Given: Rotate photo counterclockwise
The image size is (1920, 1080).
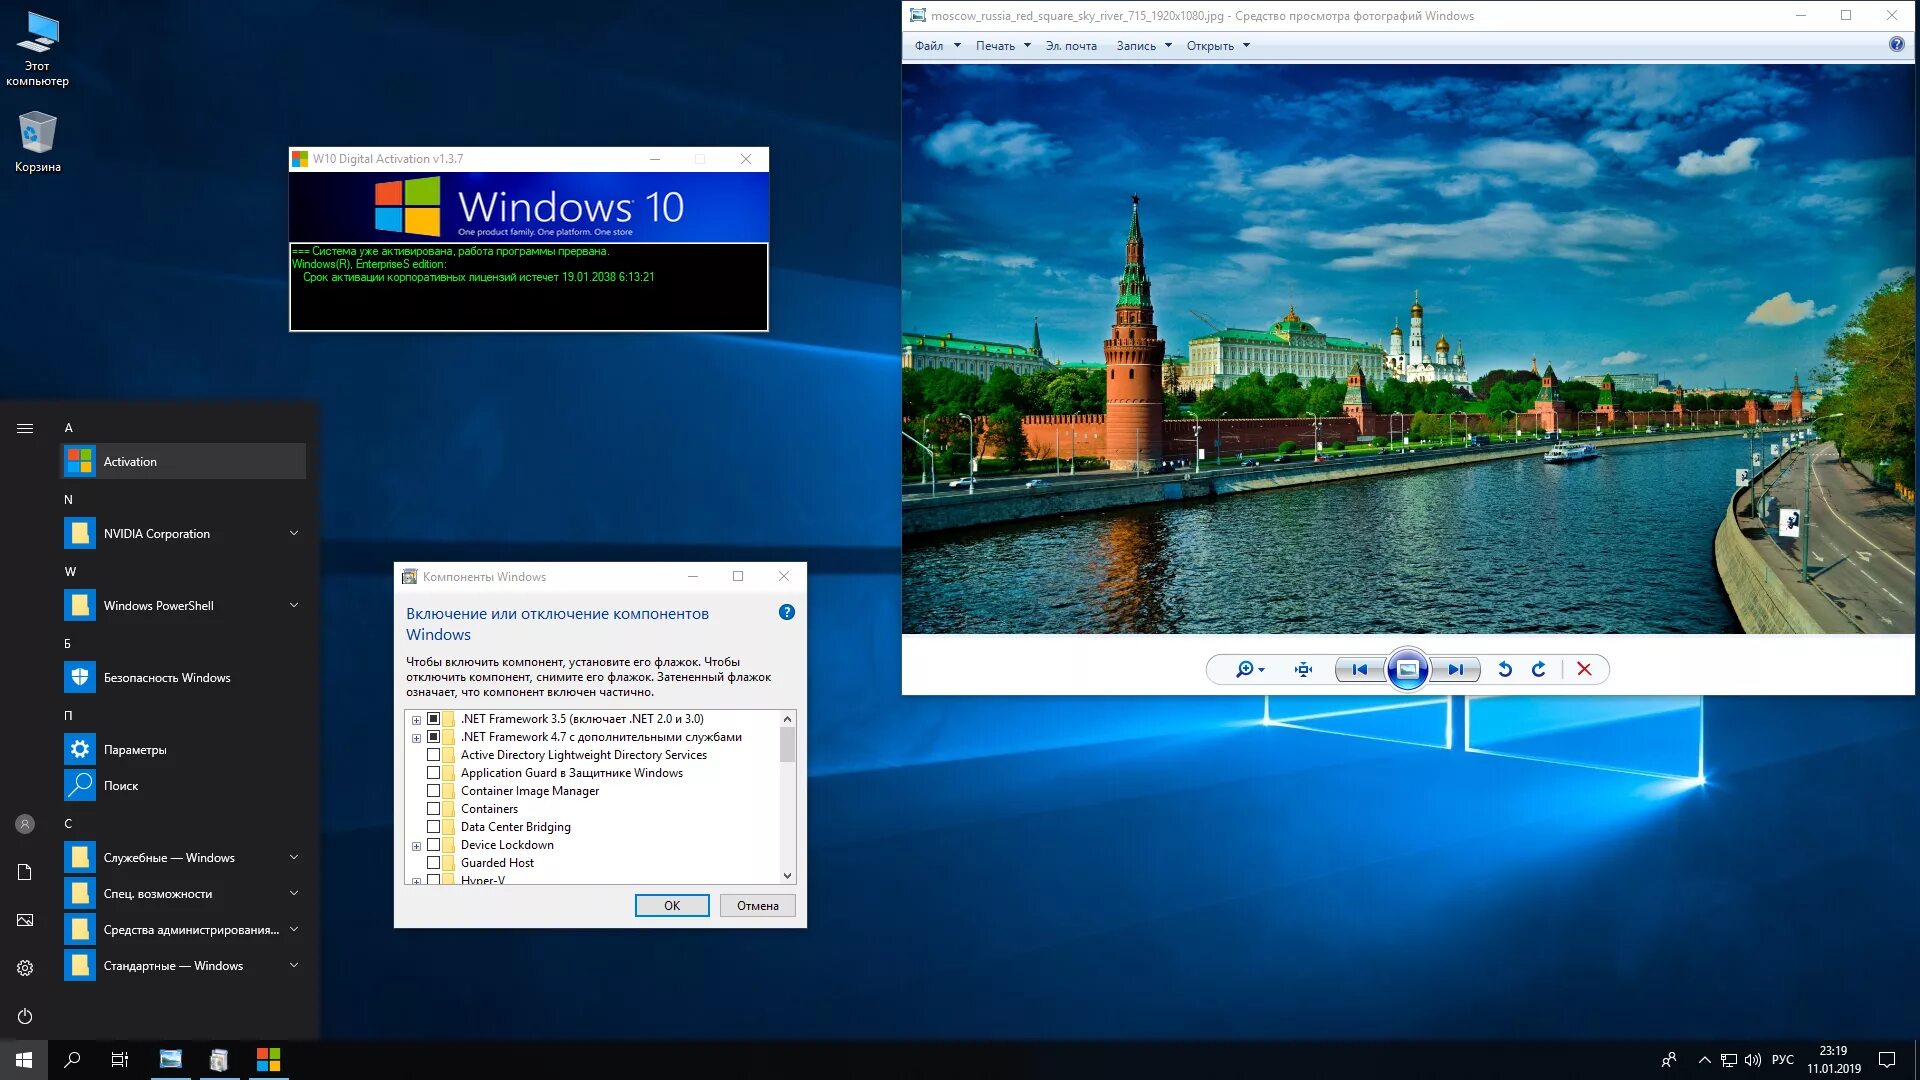Looking at the screenshot, I should click(1504, 670).
